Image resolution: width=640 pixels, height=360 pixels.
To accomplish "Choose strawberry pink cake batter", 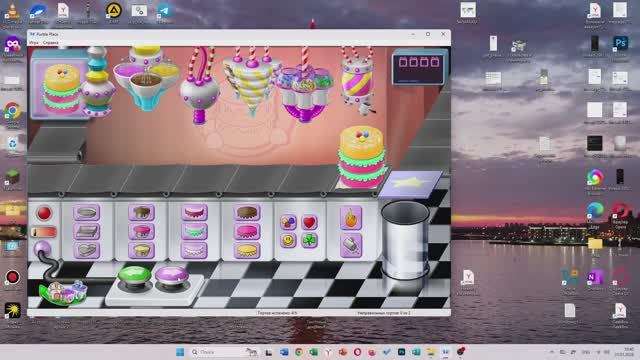I will (x=141, y=231).
